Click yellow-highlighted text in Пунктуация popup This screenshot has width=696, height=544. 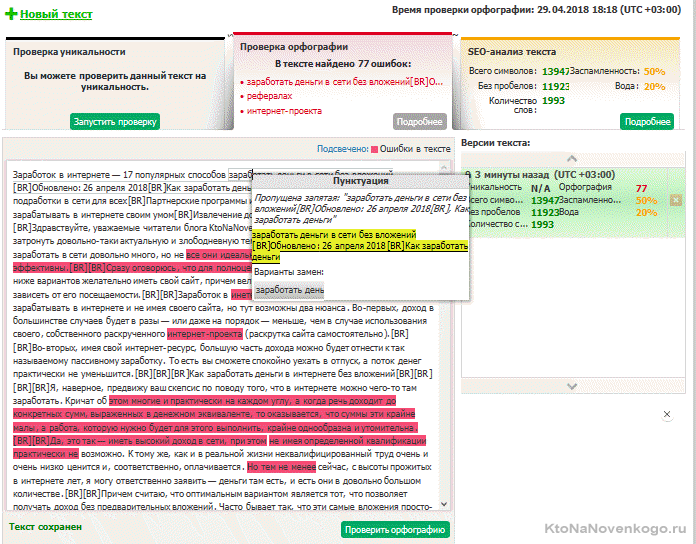(360, 245)
